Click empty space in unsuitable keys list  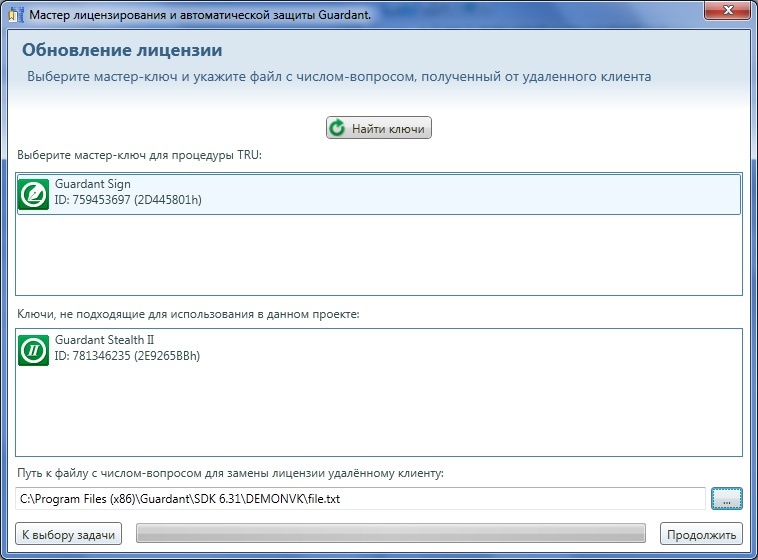pos(378,415)
